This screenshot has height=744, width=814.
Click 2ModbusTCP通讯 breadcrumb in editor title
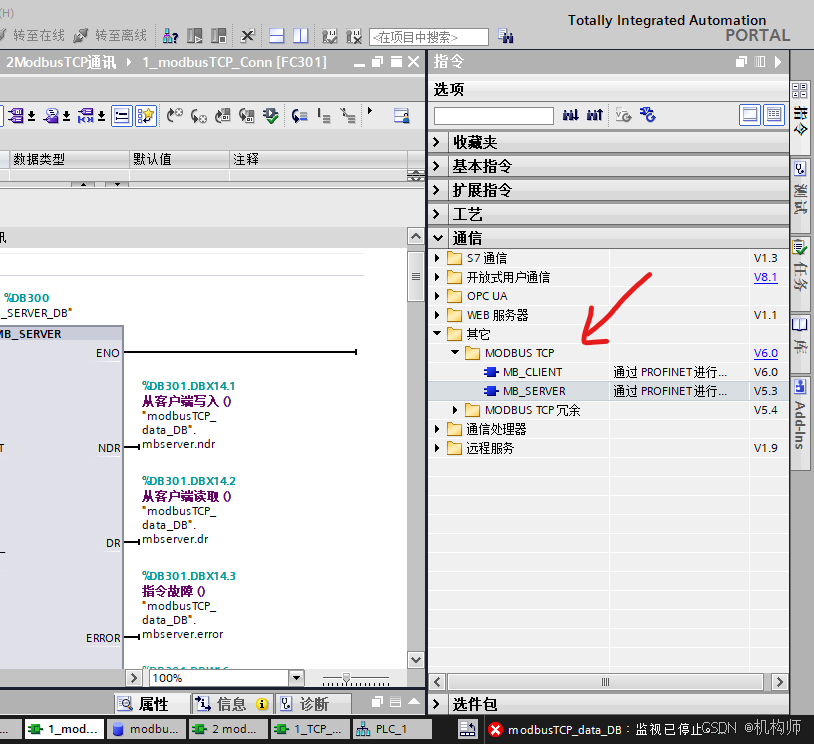pyautogui.click(x=61, y=62)
